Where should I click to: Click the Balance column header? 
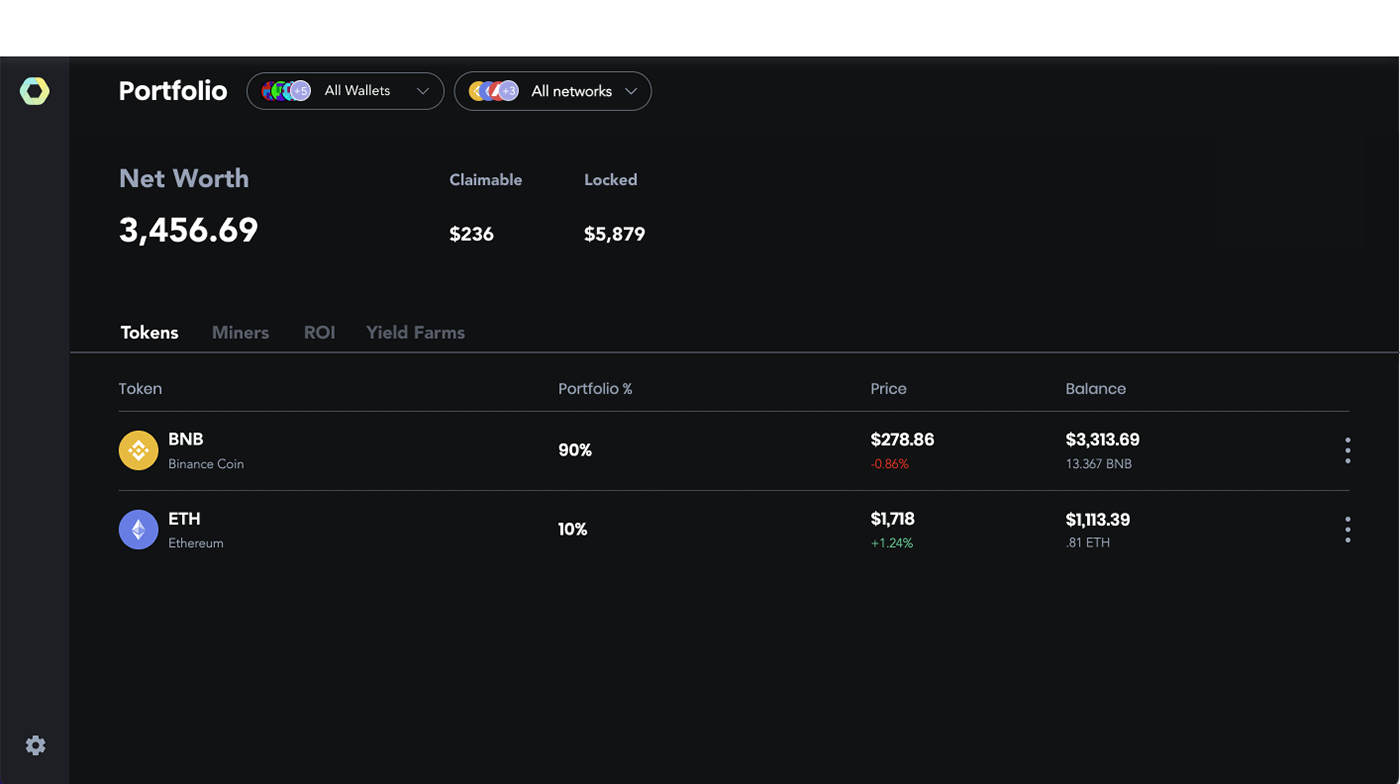1095,389
